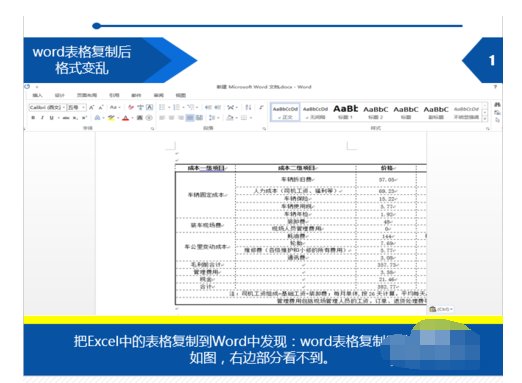Click the numbered list icon
This screenshot has height=383, width=522.
176,107
